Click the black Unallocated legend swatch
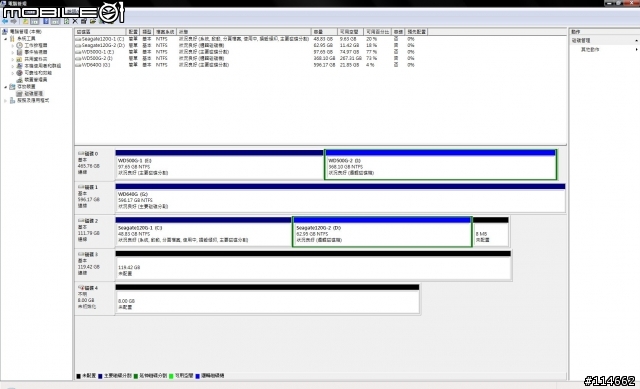The width and height of the screenshot is (640, 389). pyautogui.click(x=78, y=376)
